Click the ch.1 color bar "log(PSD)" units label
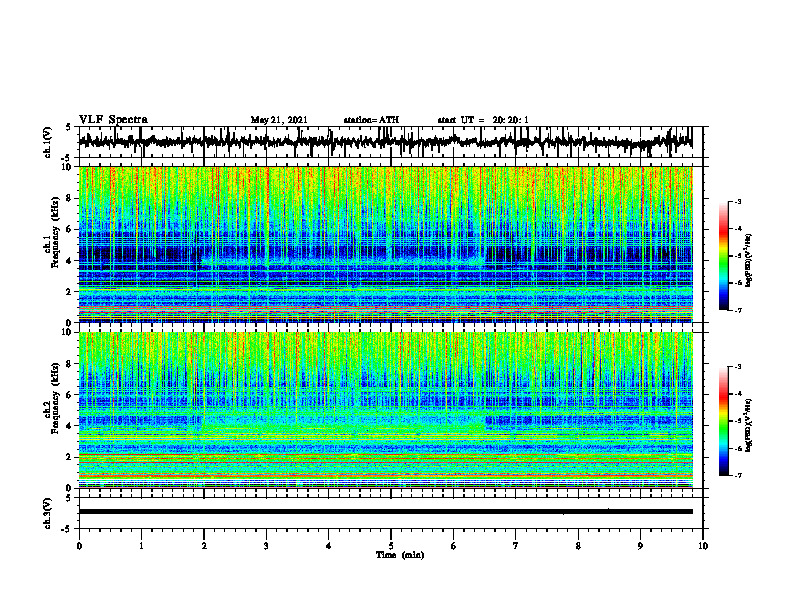 (749, 260)
